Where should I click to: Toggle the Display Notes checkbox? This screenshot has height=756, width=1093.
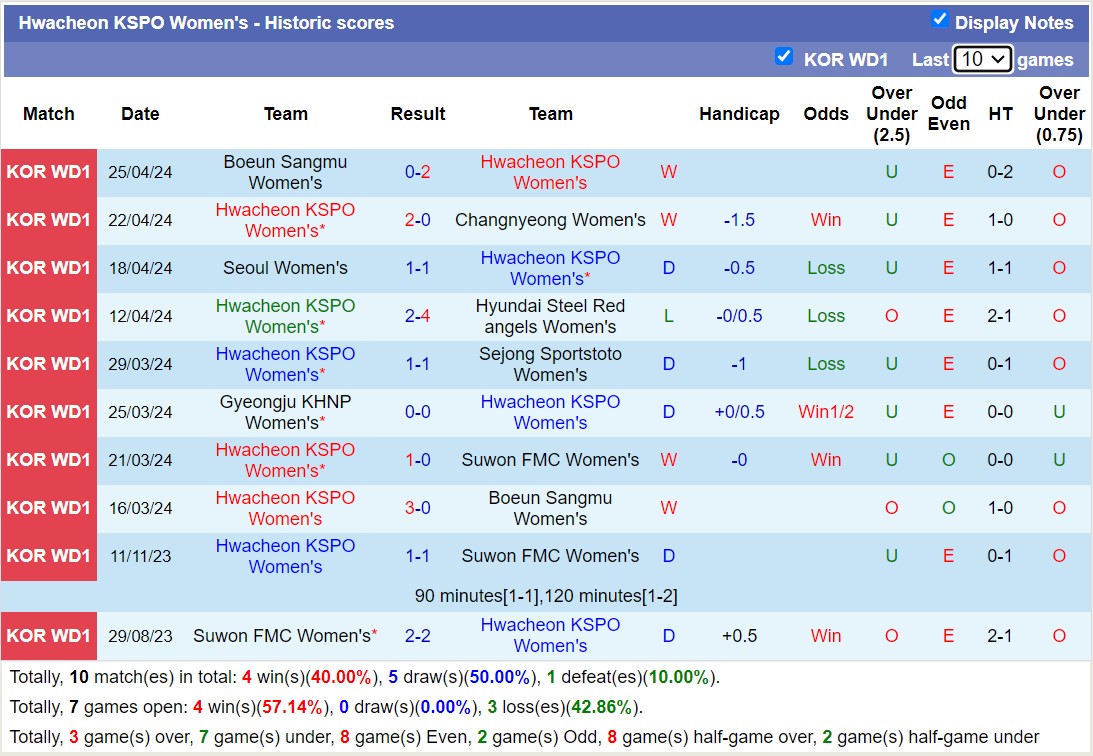click(x=939, y=19)
